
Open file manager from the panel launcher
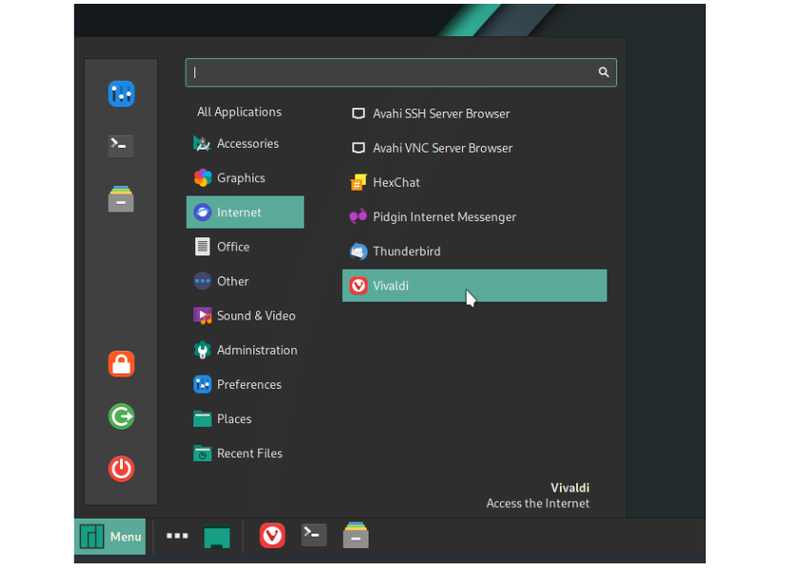[x=356, y=535]
